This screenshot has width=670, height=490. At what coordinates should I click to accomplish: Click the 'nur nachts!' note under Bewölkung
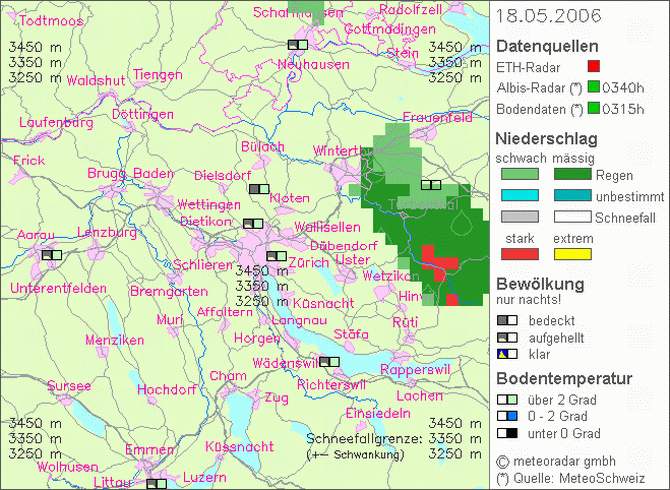pyautogui.click(x=528, y=299)
